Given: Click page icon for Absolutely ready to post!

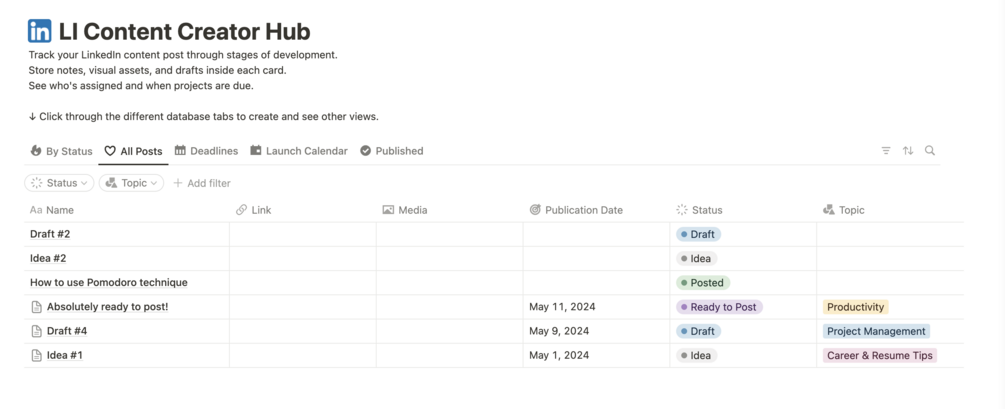Looking at the screenshot, I should (37, 307).
